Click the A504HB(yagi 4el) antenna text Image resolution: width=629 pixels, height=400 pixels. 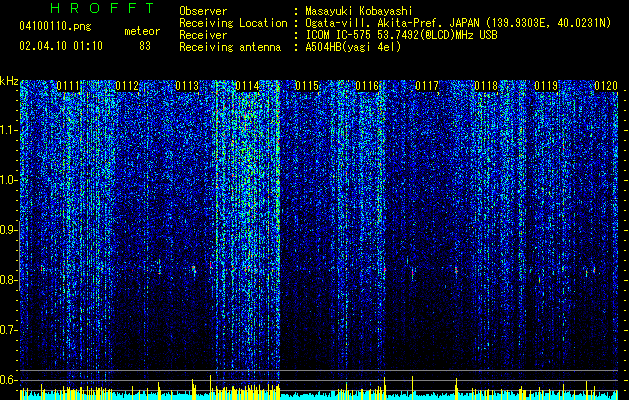pos(353,47)
